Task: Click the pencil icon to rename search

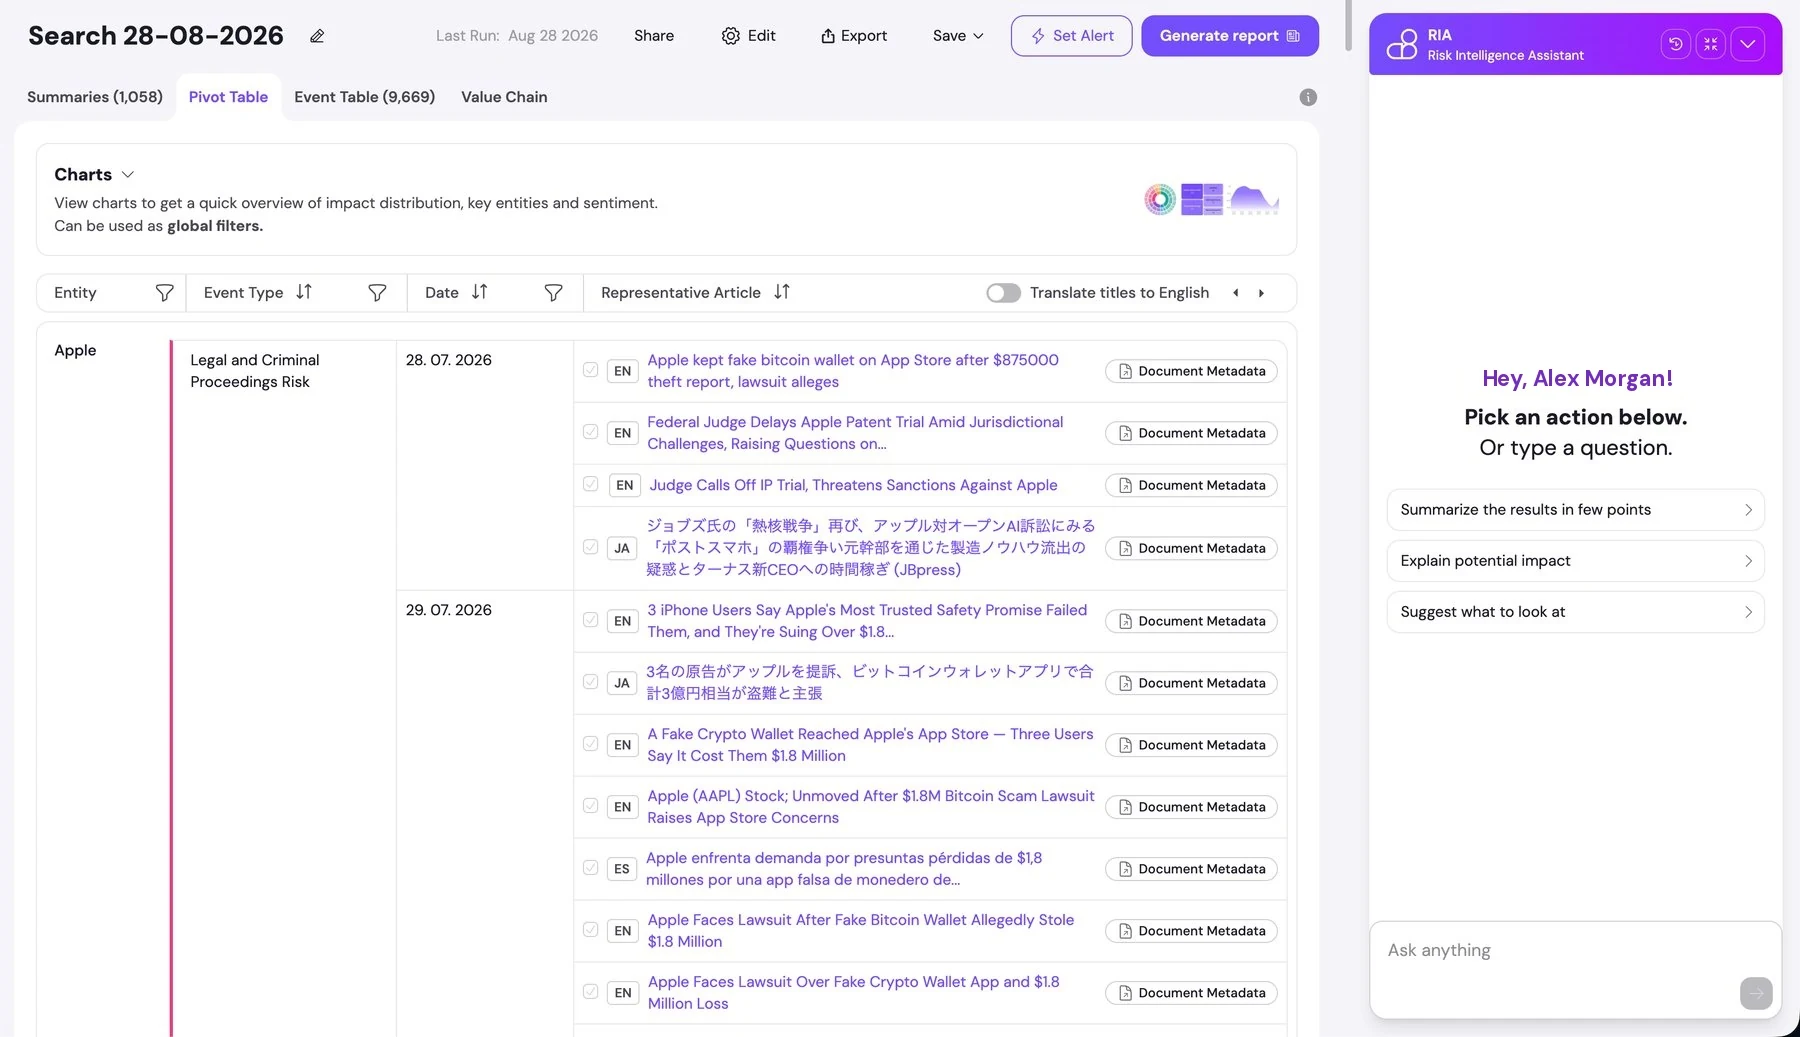Action: click(x=317, y=36)
